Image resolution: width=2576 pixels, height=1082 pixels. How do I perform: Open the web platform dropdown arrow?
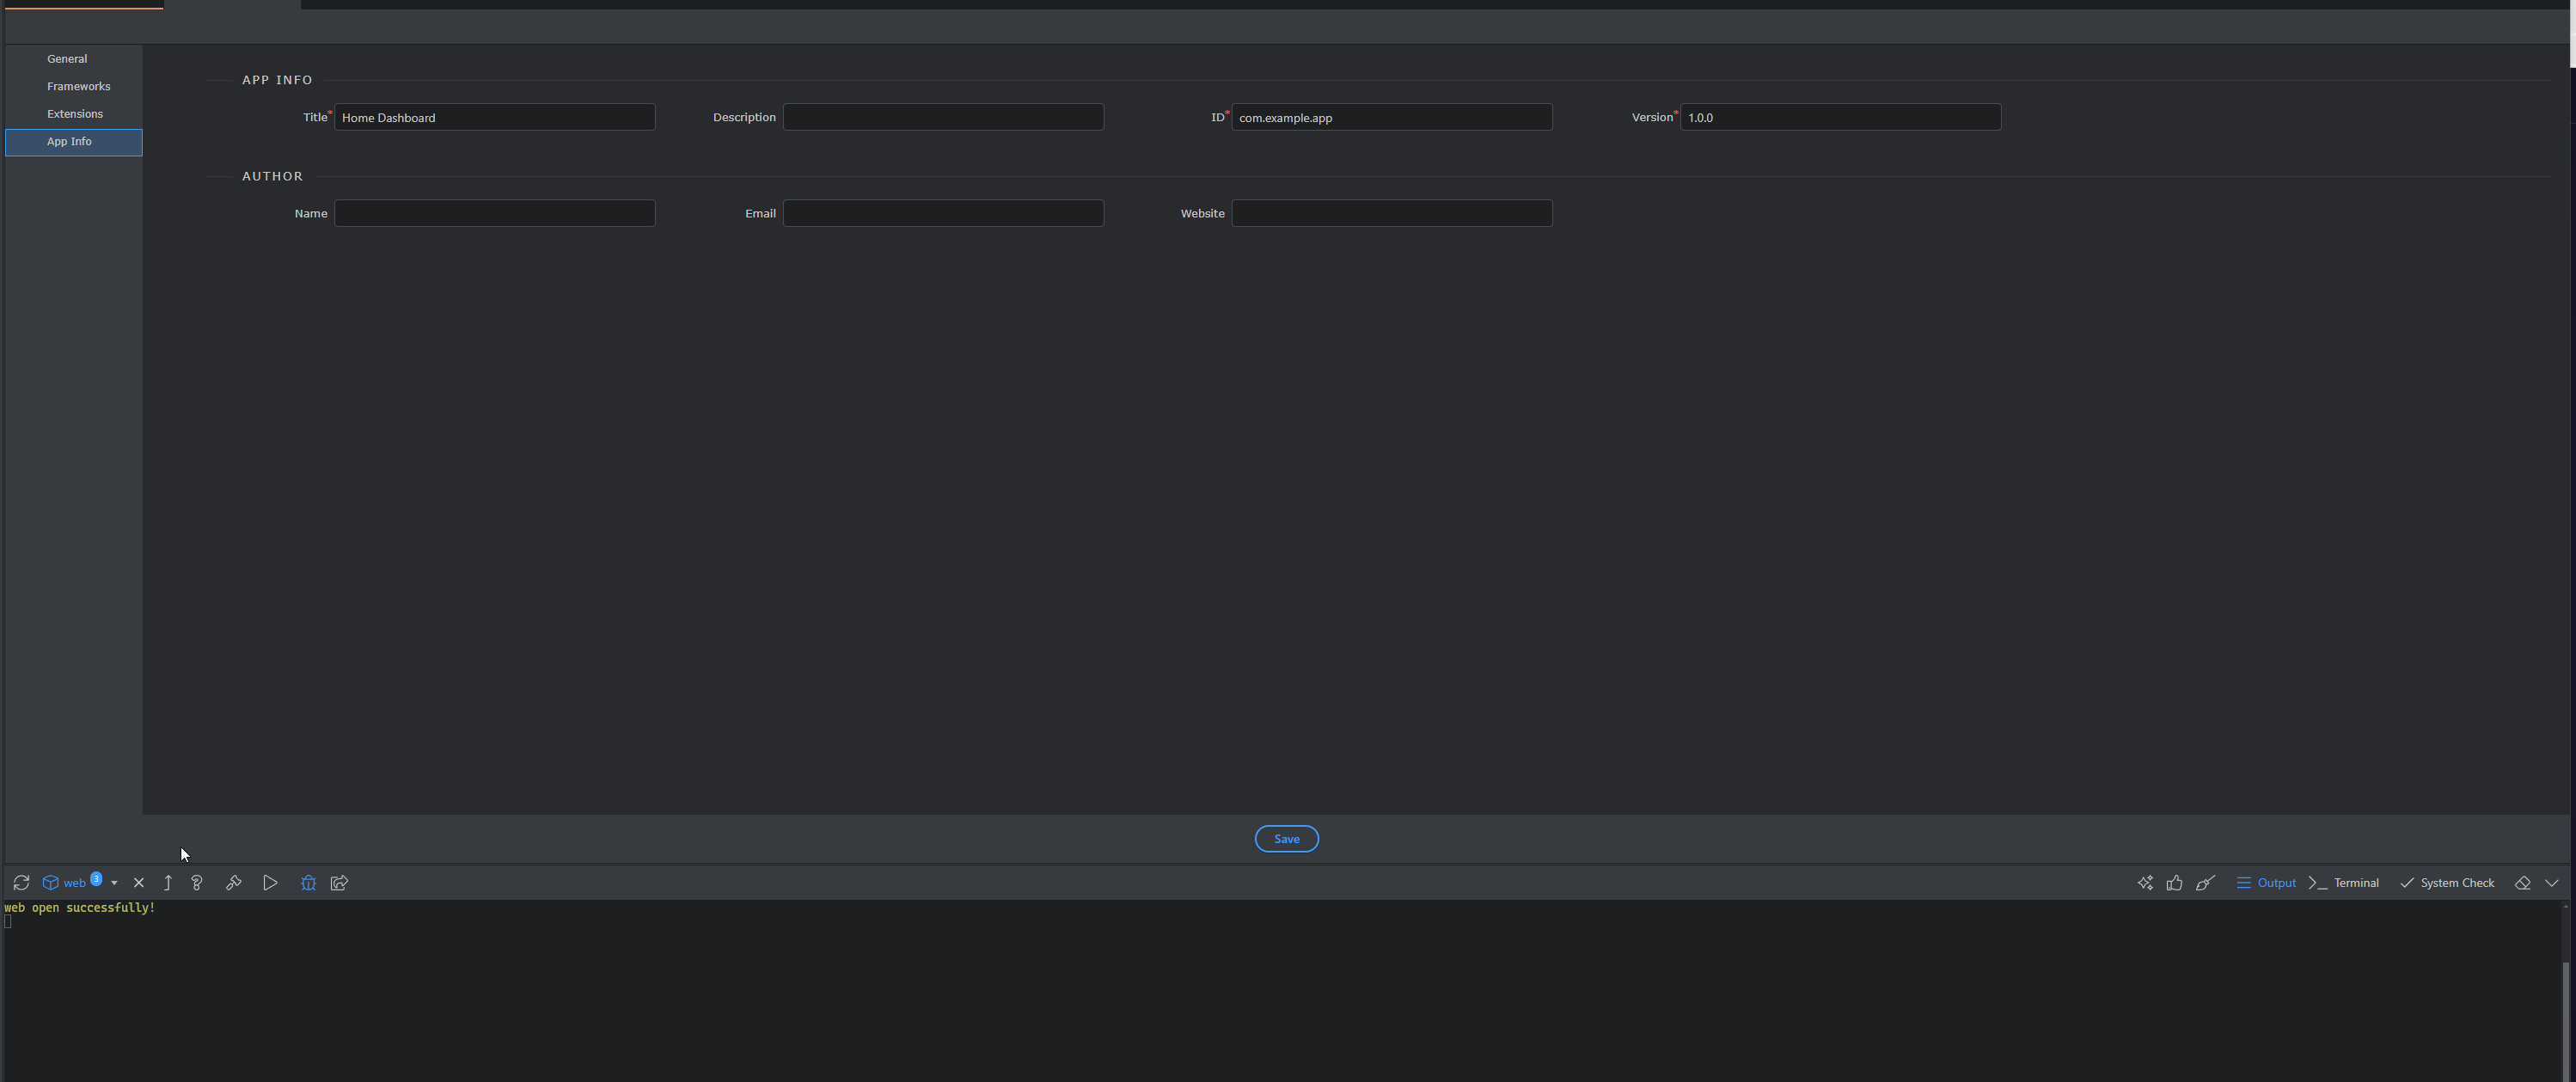[x=114, y=883]
